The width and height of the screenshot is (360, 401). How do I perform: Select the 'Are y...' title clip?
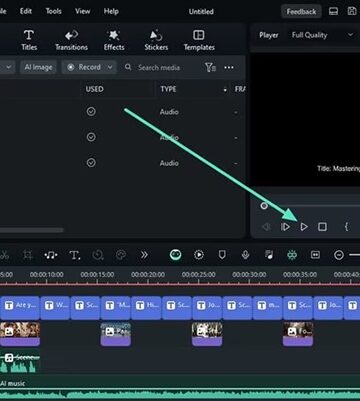(20, 308)
